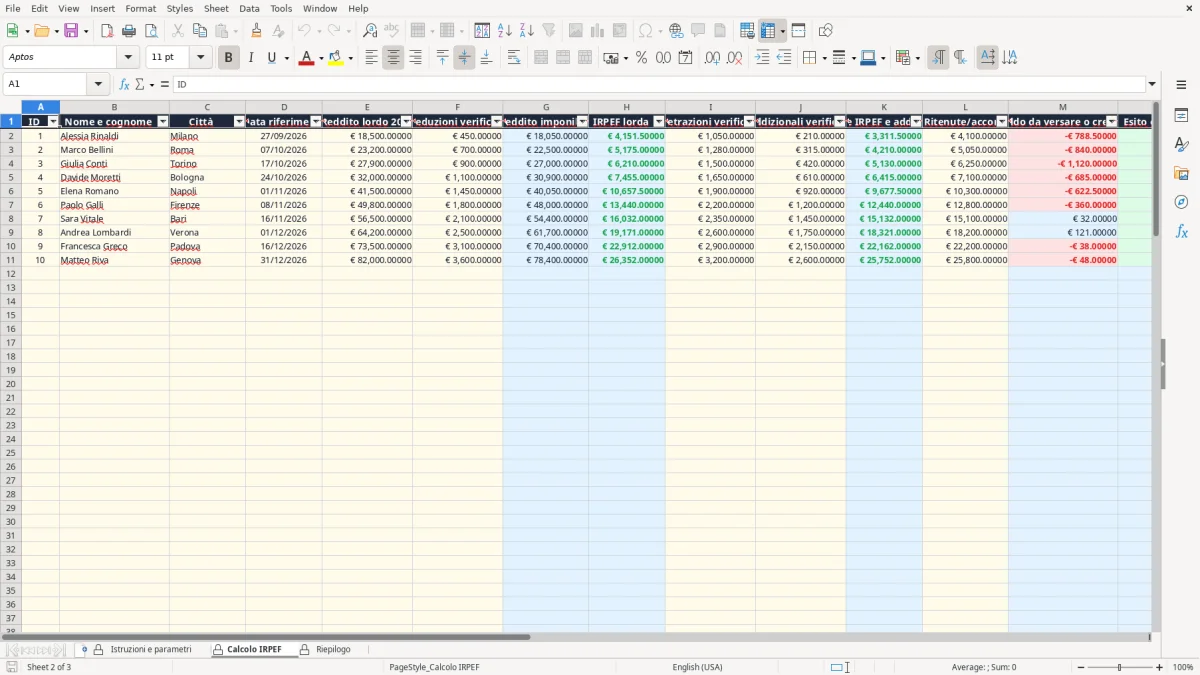Click the Copy icon

[200, 31]
